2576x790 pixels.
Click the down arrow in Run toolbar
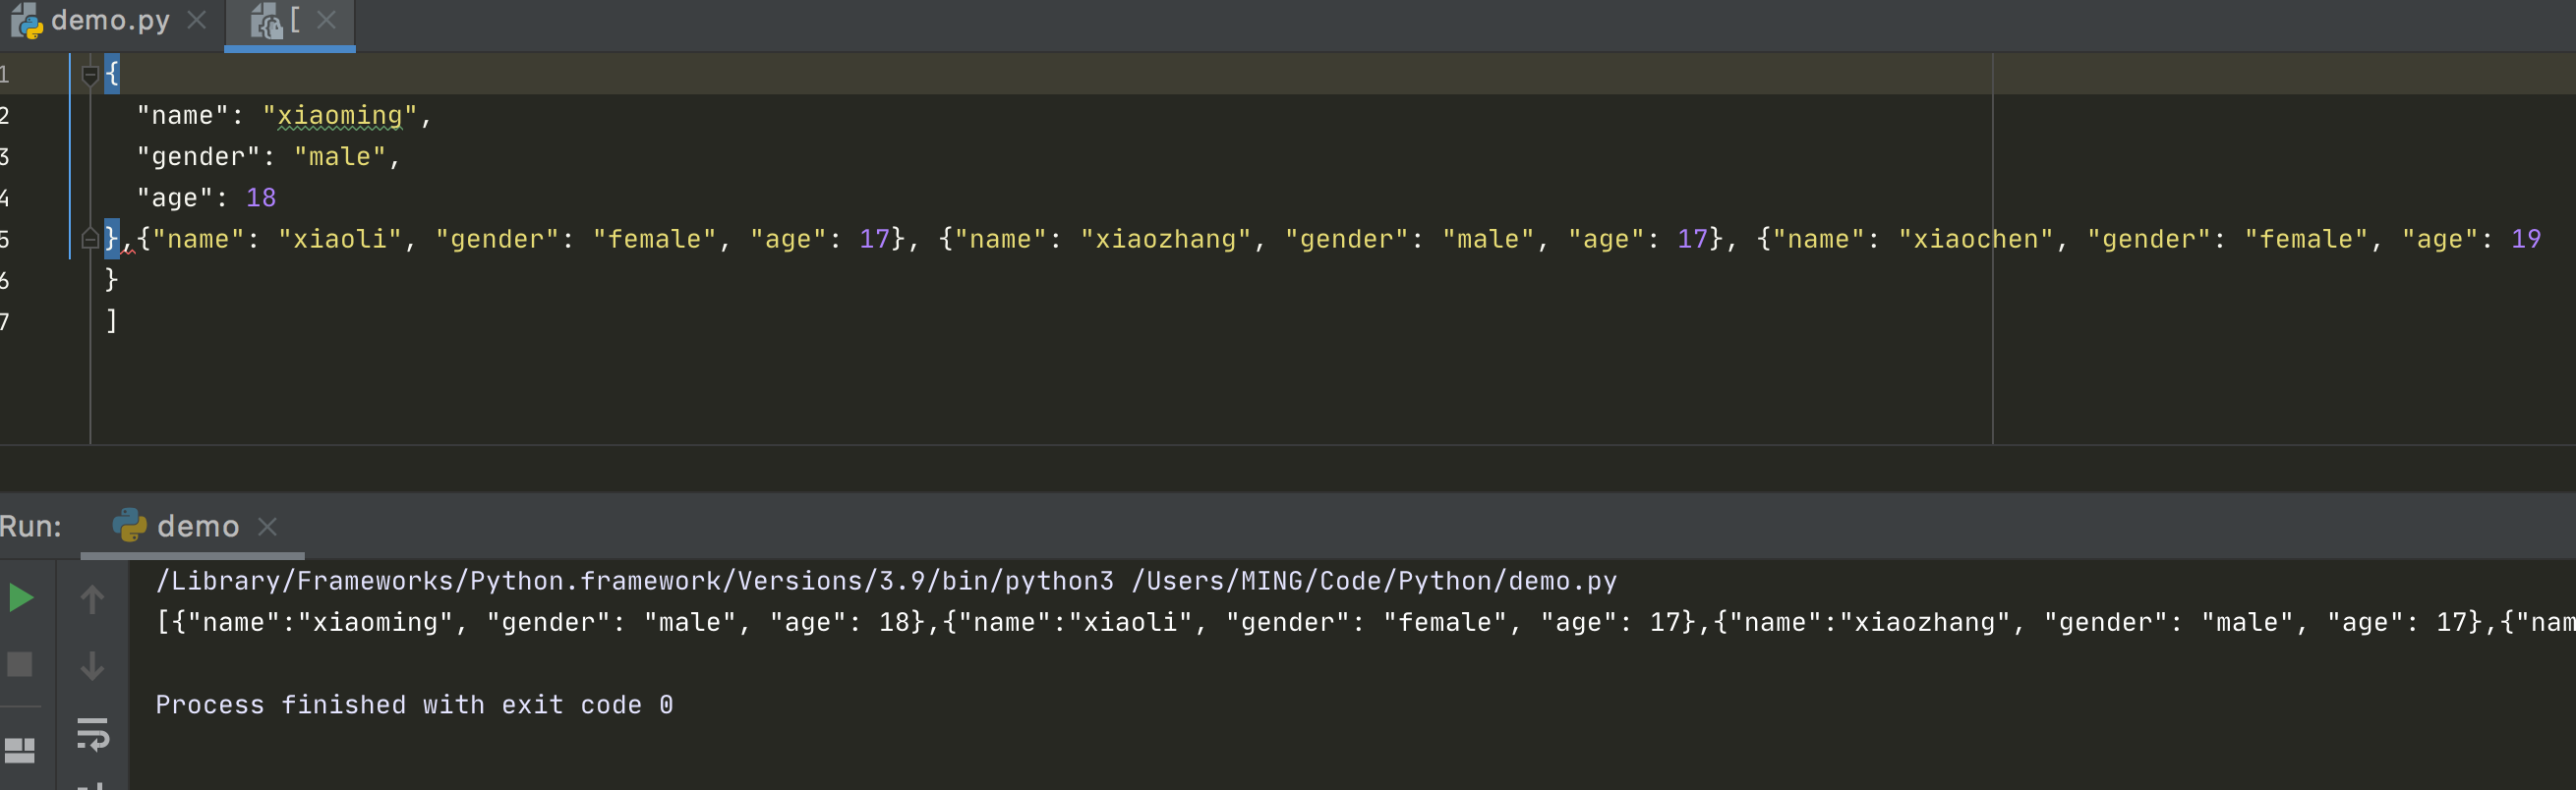(x=92, y=665)
